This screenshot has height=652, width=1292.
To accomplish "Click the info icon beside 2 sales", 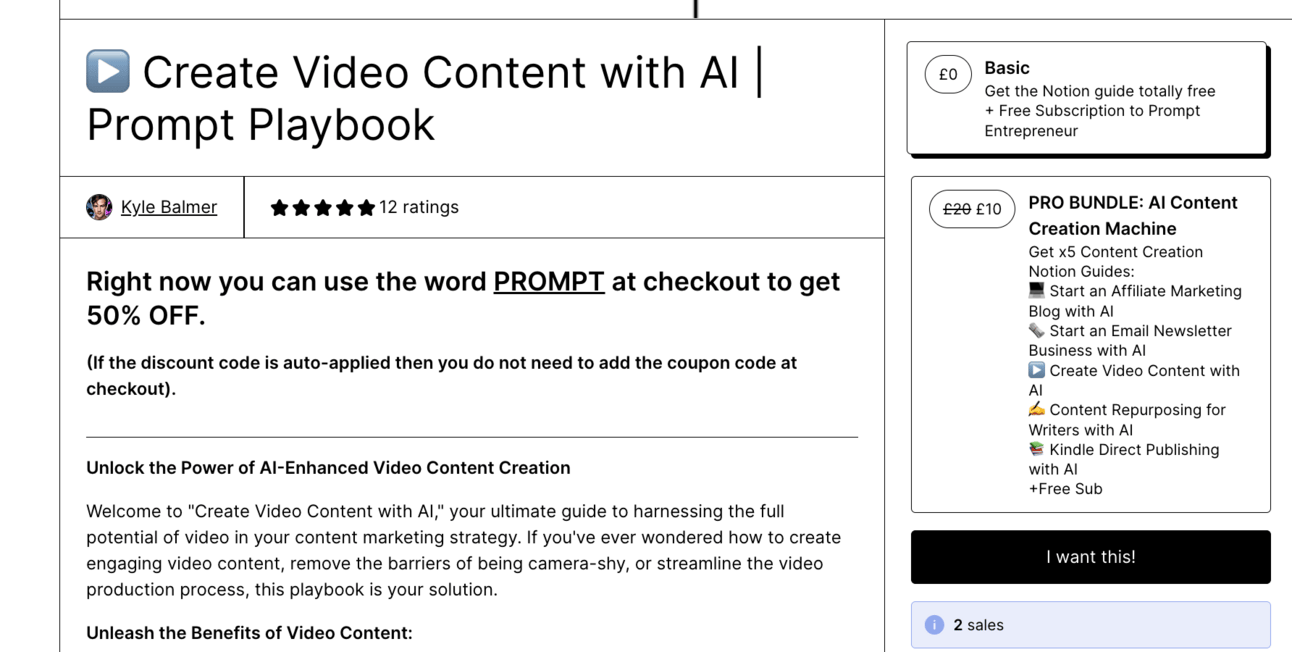I will [x=934, y=625].
